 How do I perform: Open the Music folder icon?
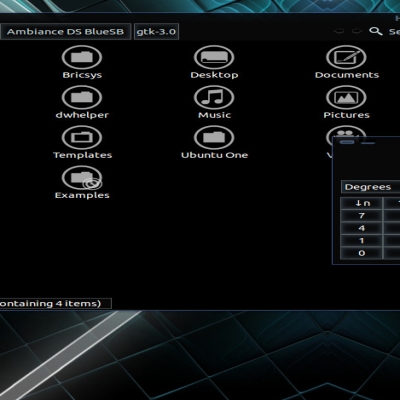point(214,97)
